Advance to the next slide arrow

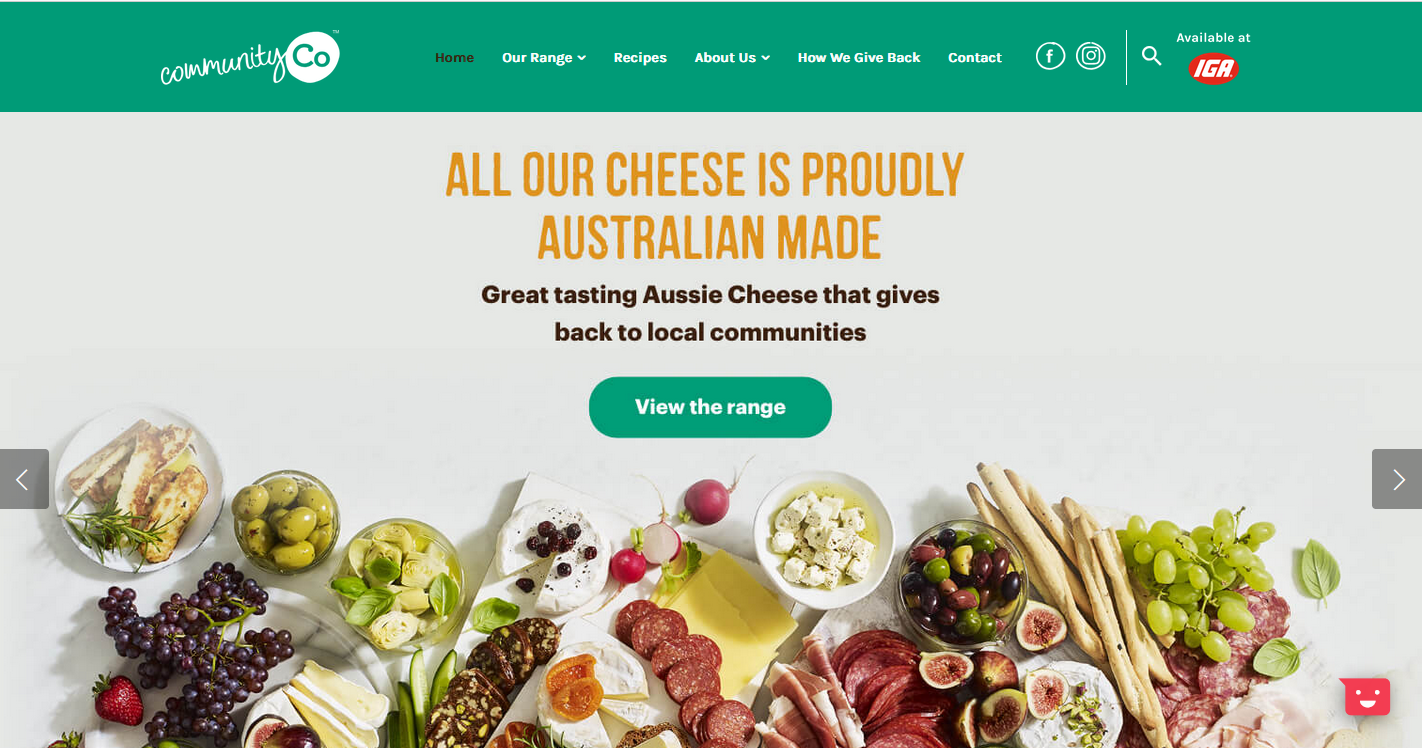1397,479
